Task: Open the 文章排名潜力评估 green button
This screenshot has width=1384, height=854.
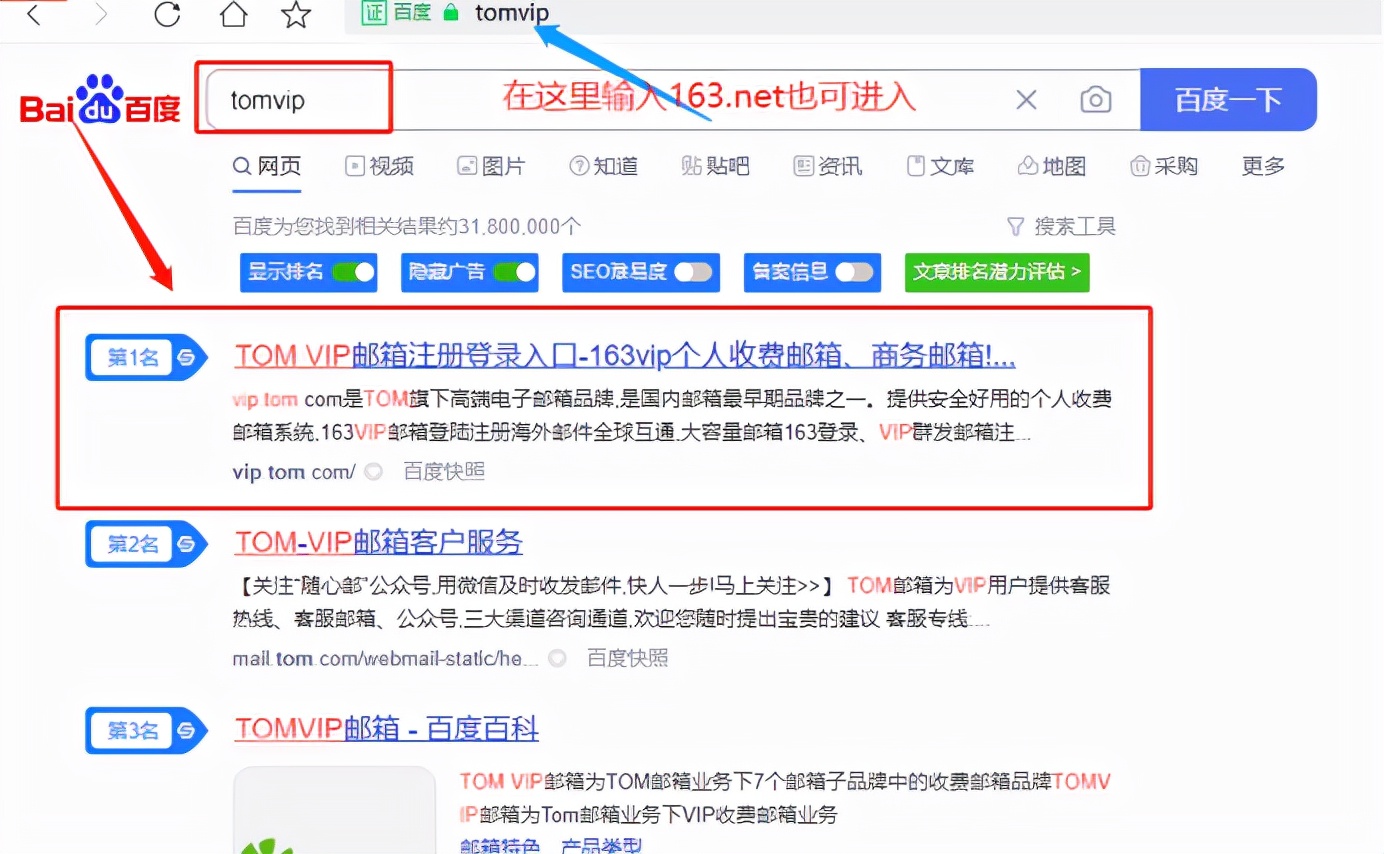Action: coord(996,272)
